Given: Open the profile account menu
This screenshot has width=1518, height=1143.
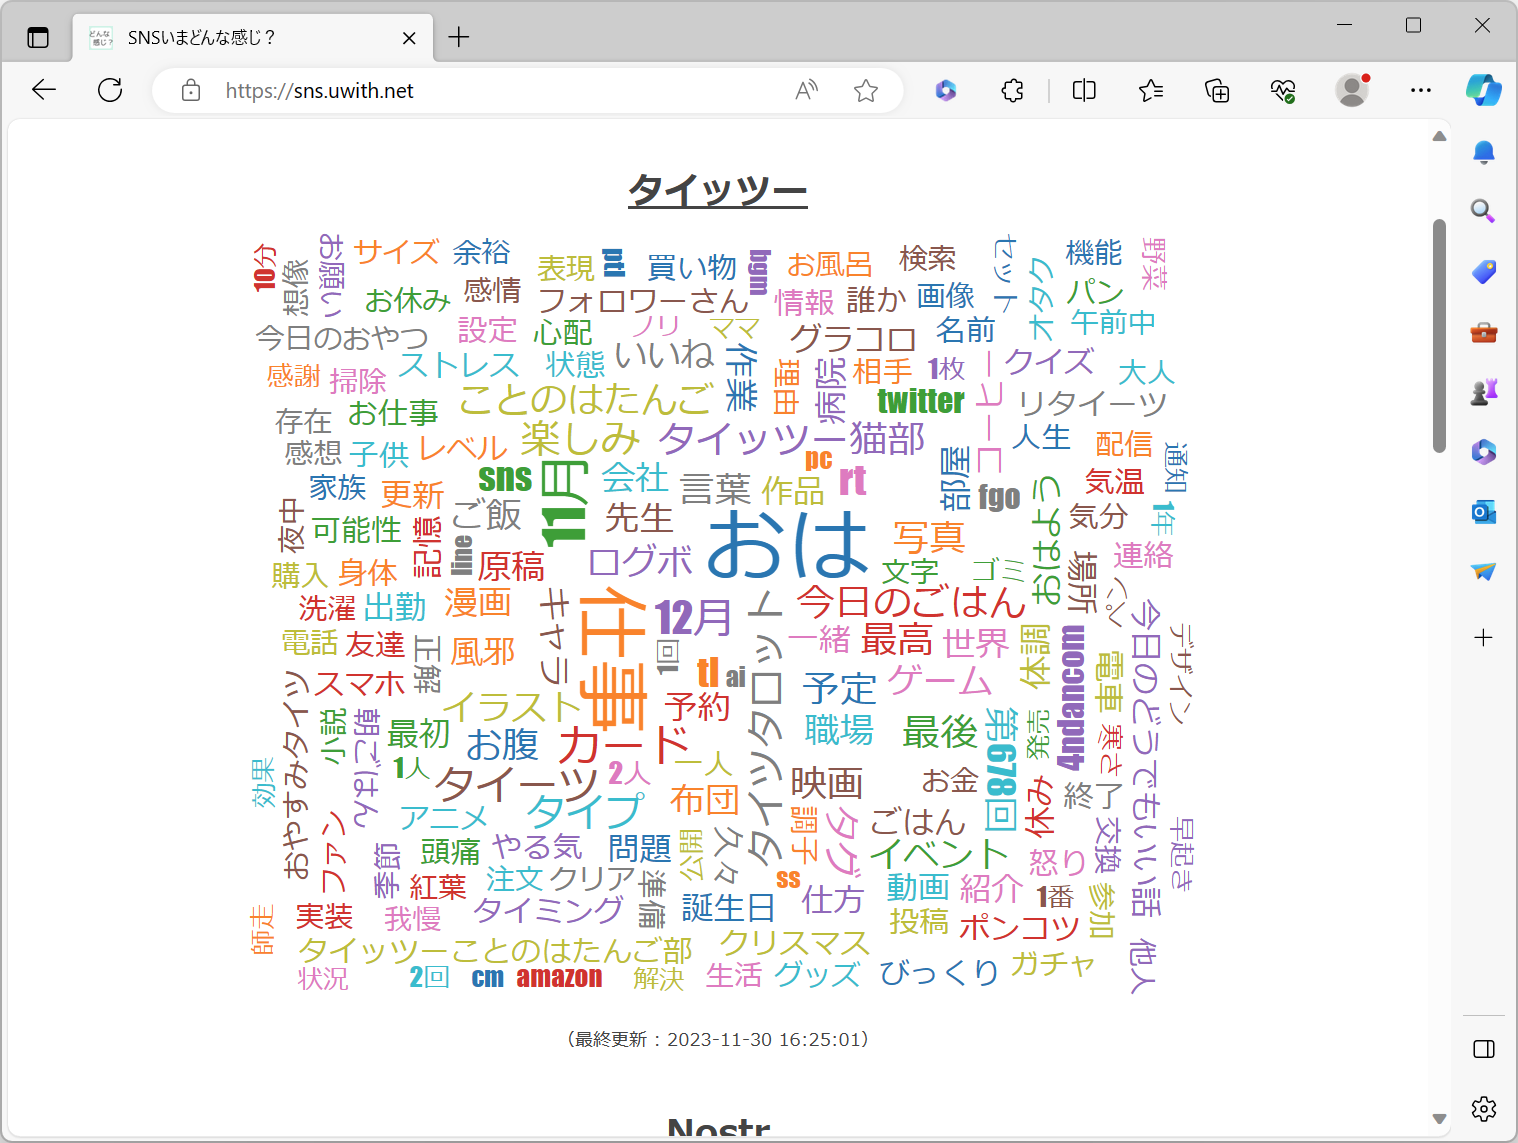Looking at the screenshot, I should tap(1352, 90).
